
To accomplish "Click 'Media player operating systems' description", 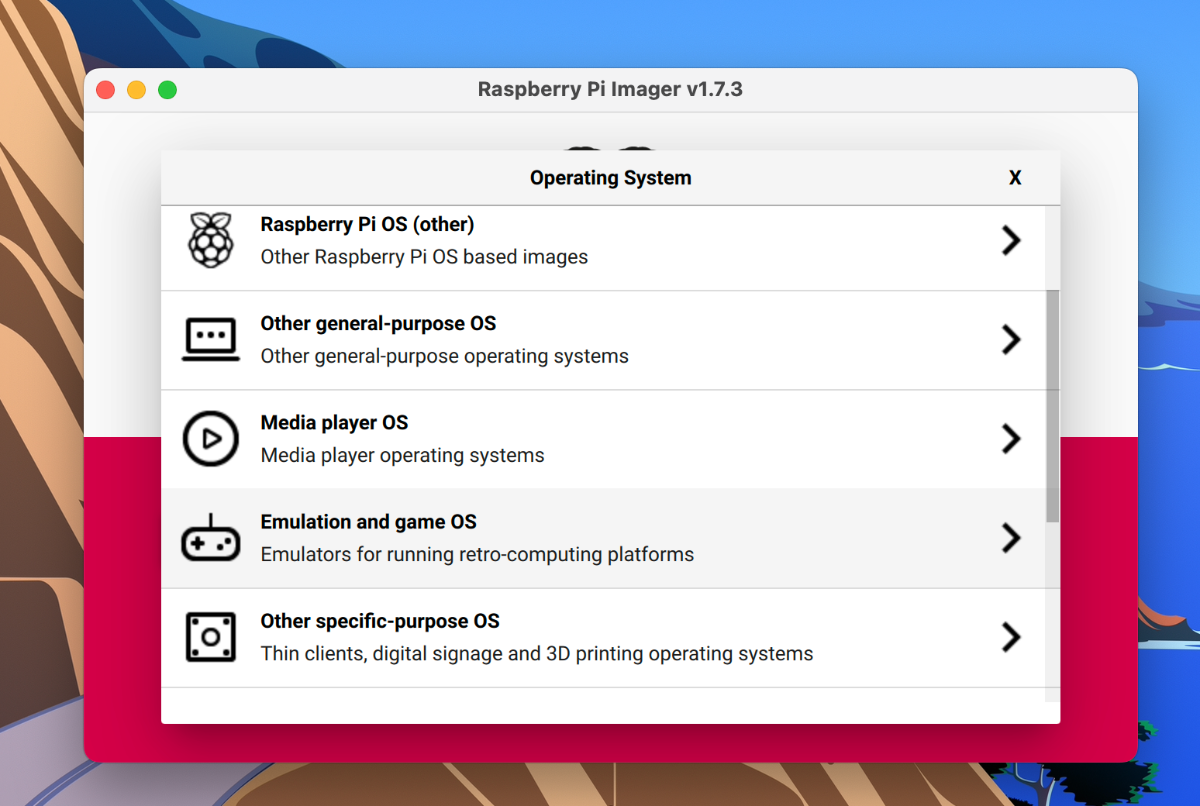I will [x=403, y=455].
